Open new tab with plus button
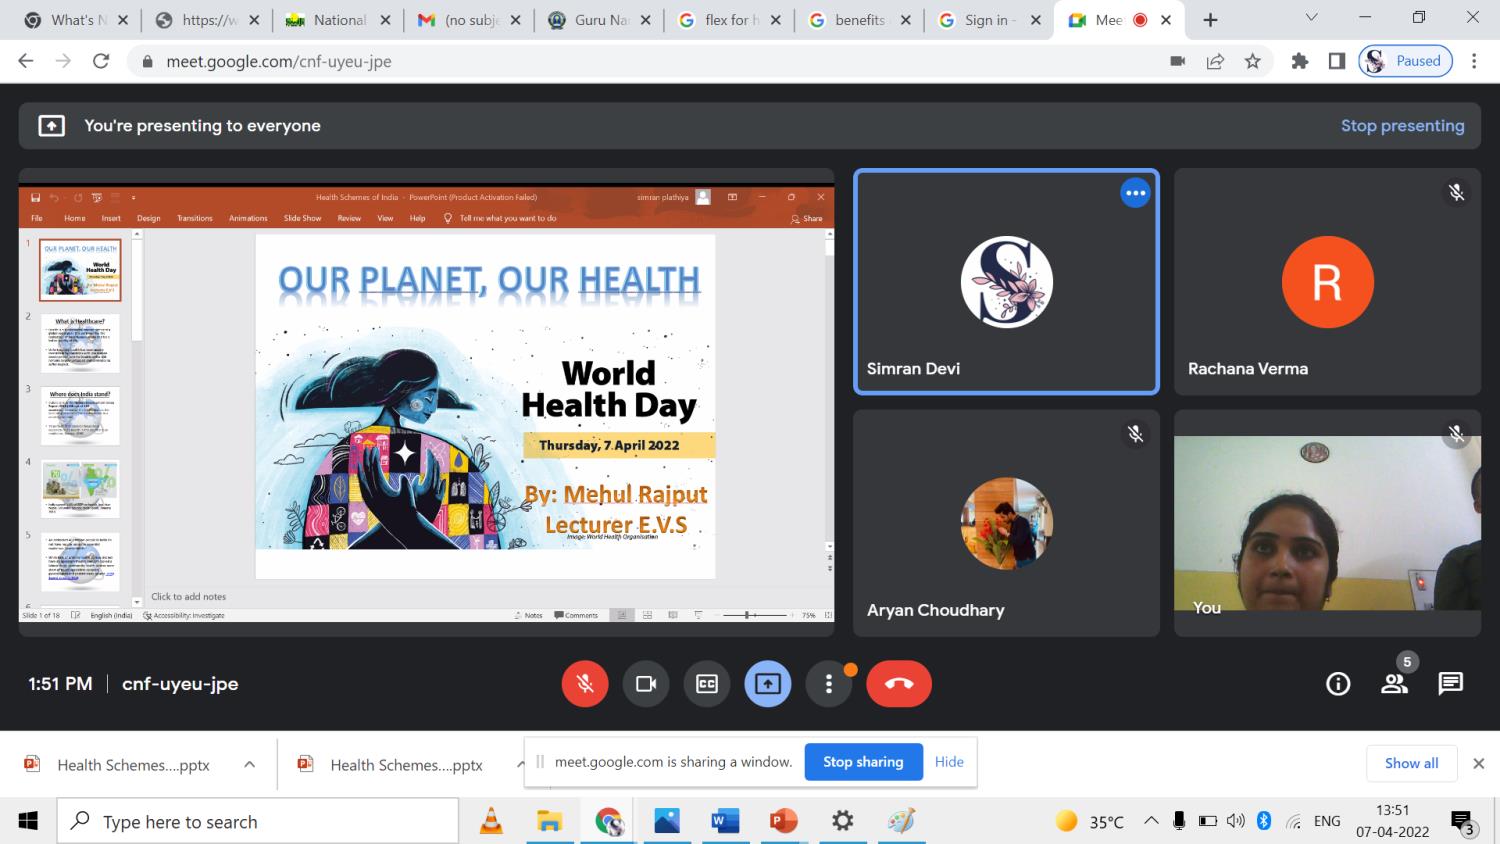Screen dimensions: 1500x844 pos(1210,20)
